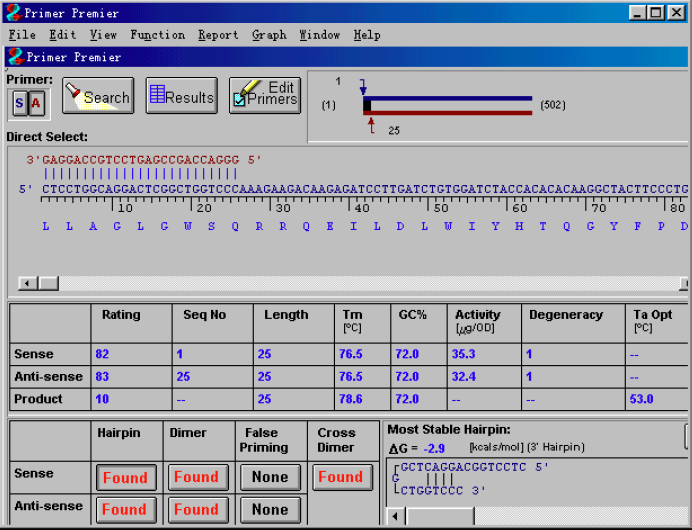
Task: Open the Function menu
Action: [x=157, y=35]
